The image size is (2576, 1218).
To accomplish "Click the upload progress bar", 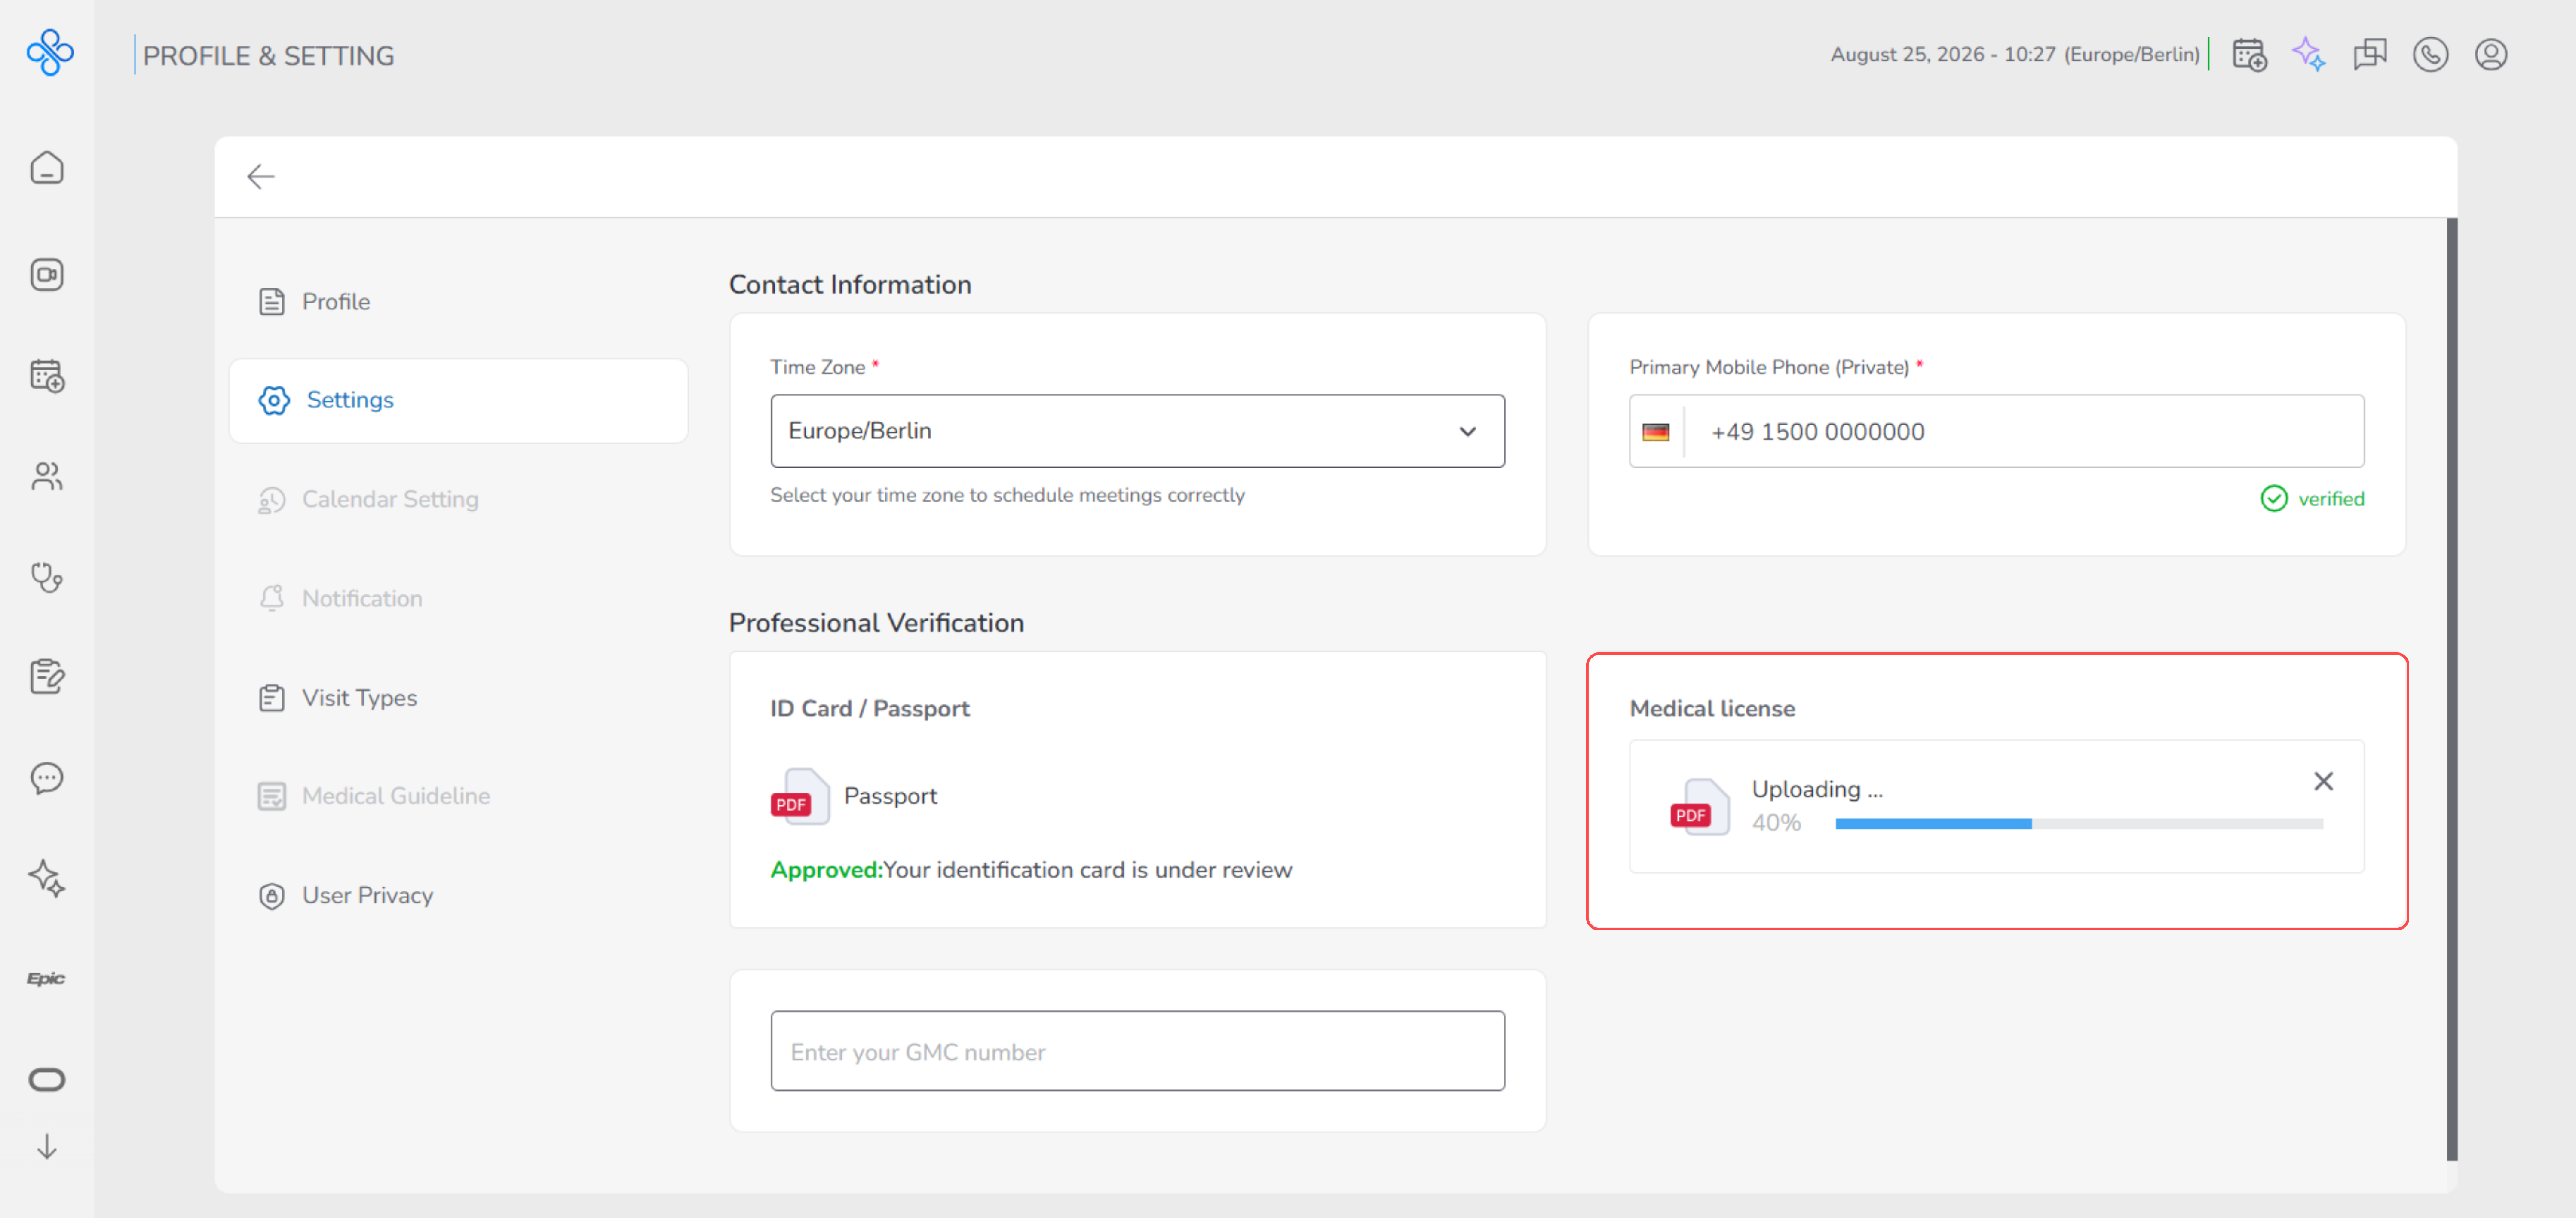I will pos(2079,824).
